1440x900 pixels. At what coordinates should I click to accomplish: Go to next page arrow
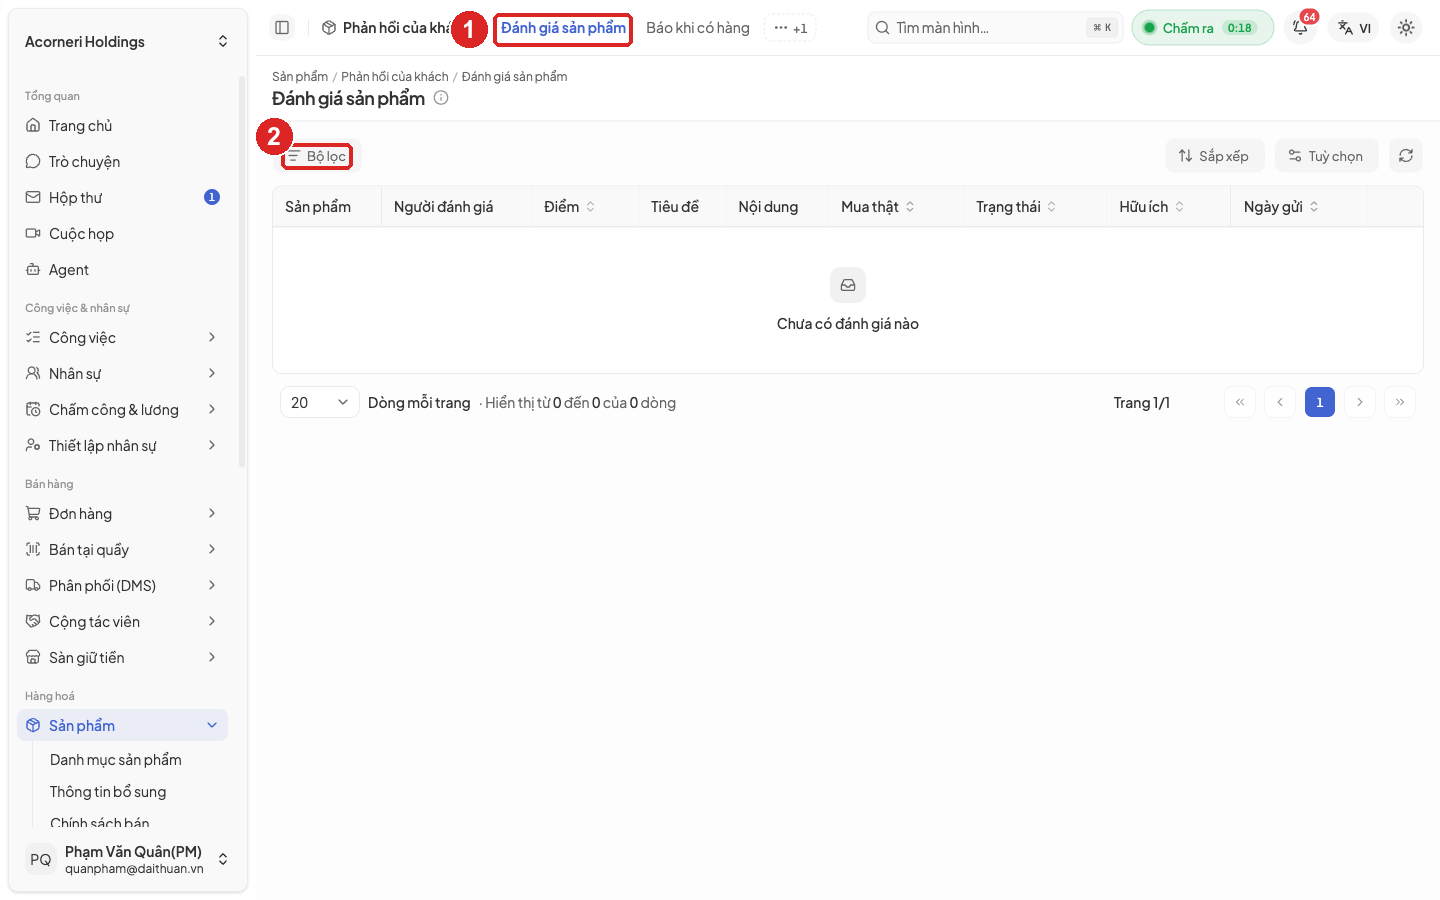[1360, 402]
